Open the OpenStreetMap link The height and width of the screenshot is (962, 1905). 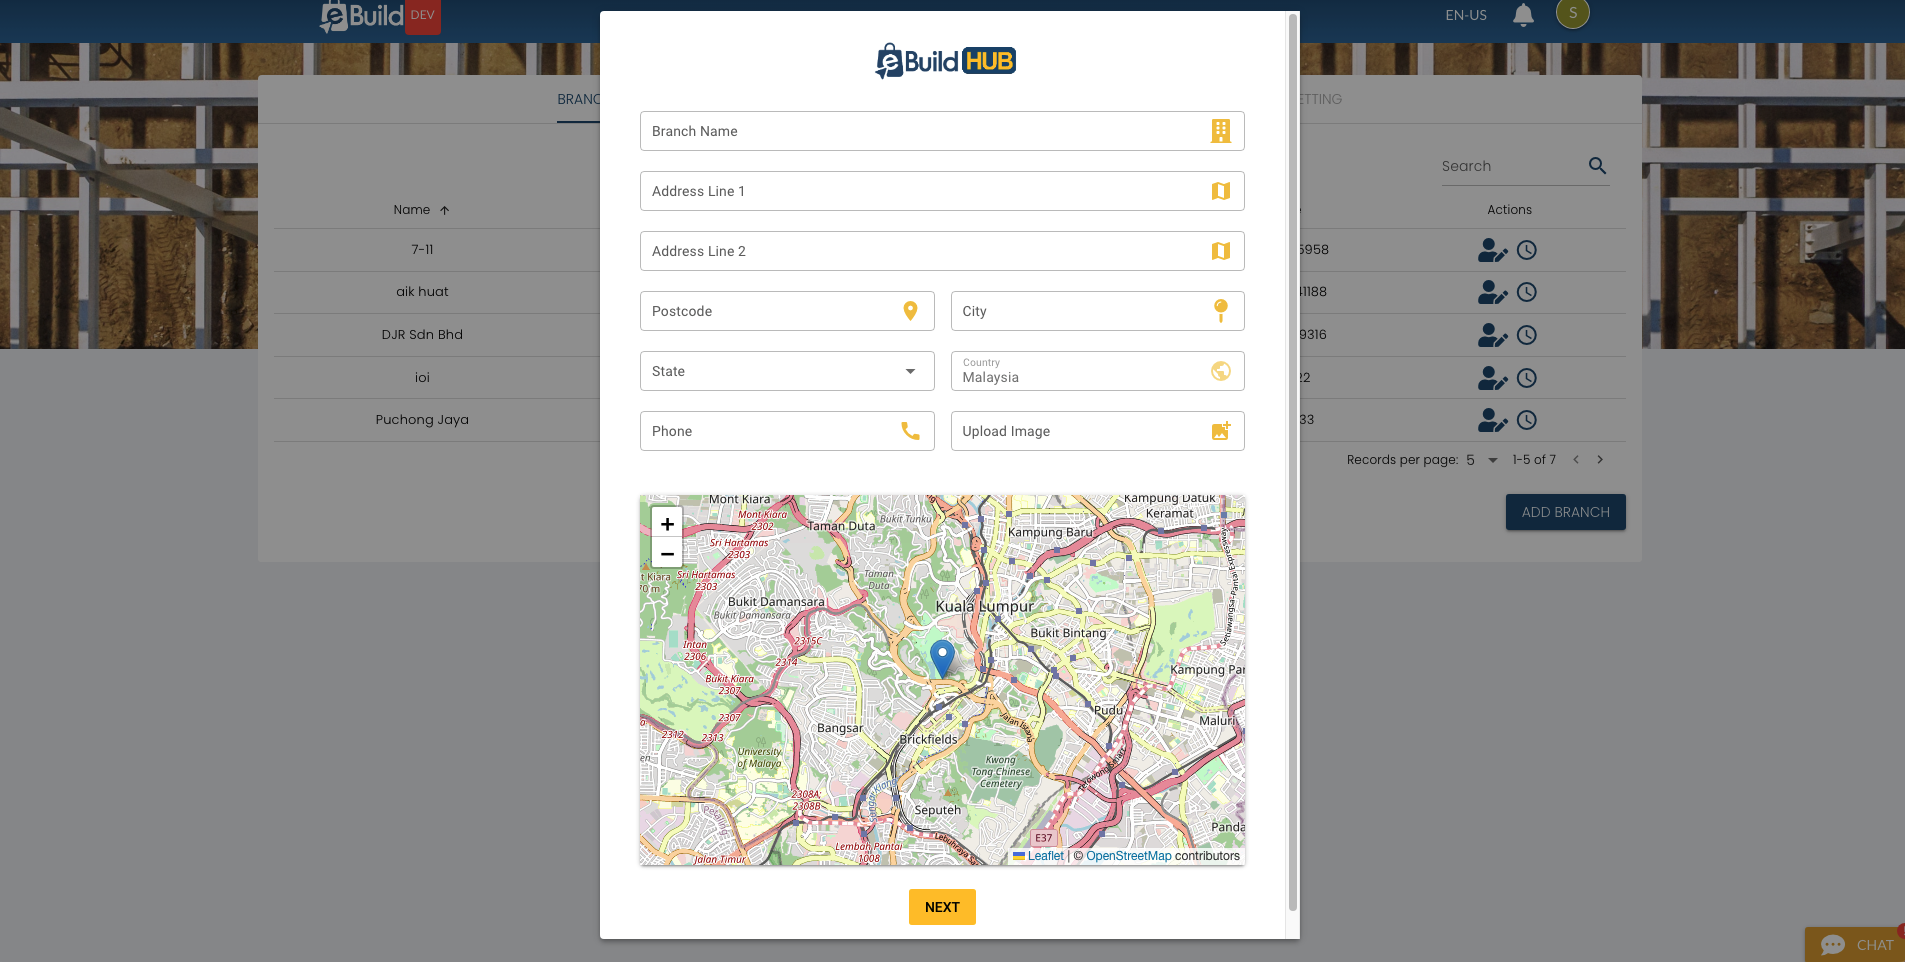(x=1128, y=856)
